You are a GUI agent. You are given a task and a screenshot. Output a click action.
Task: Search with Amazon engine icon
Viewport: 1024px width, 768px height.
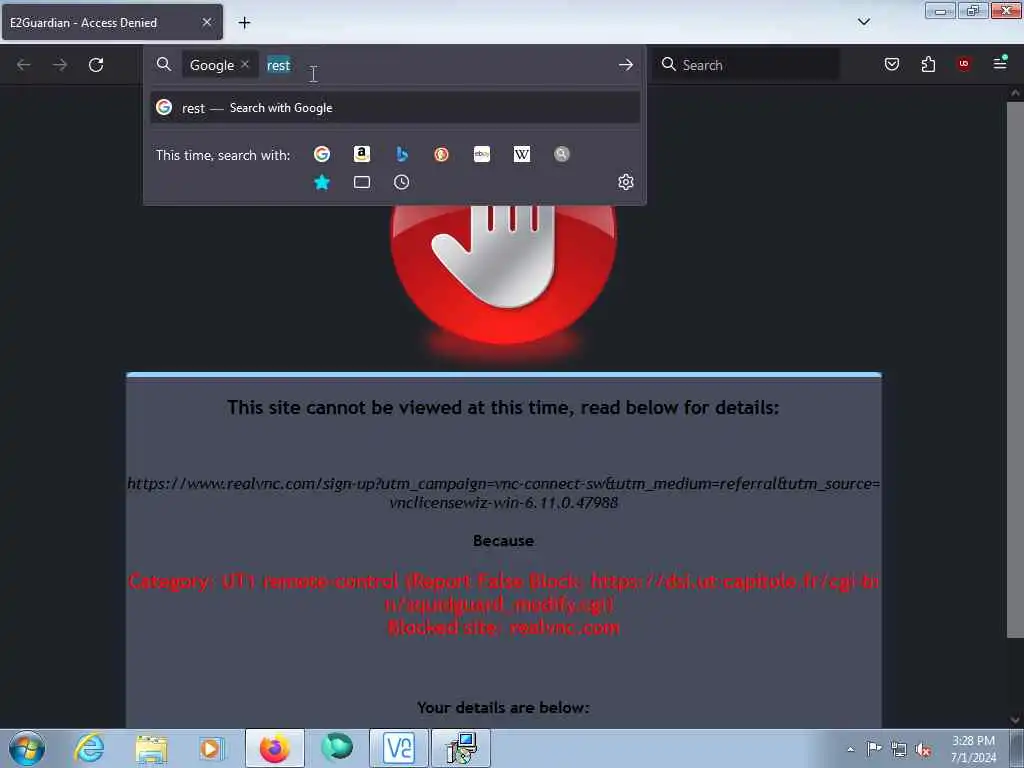pyautogui.click(x=362, y=154)
